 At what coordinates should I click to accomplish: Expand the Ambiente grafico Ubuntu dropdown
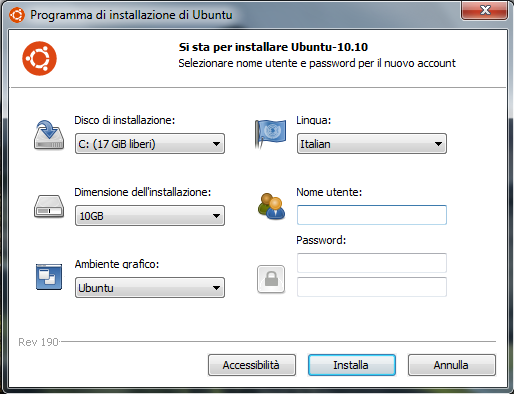click(150, 287)
